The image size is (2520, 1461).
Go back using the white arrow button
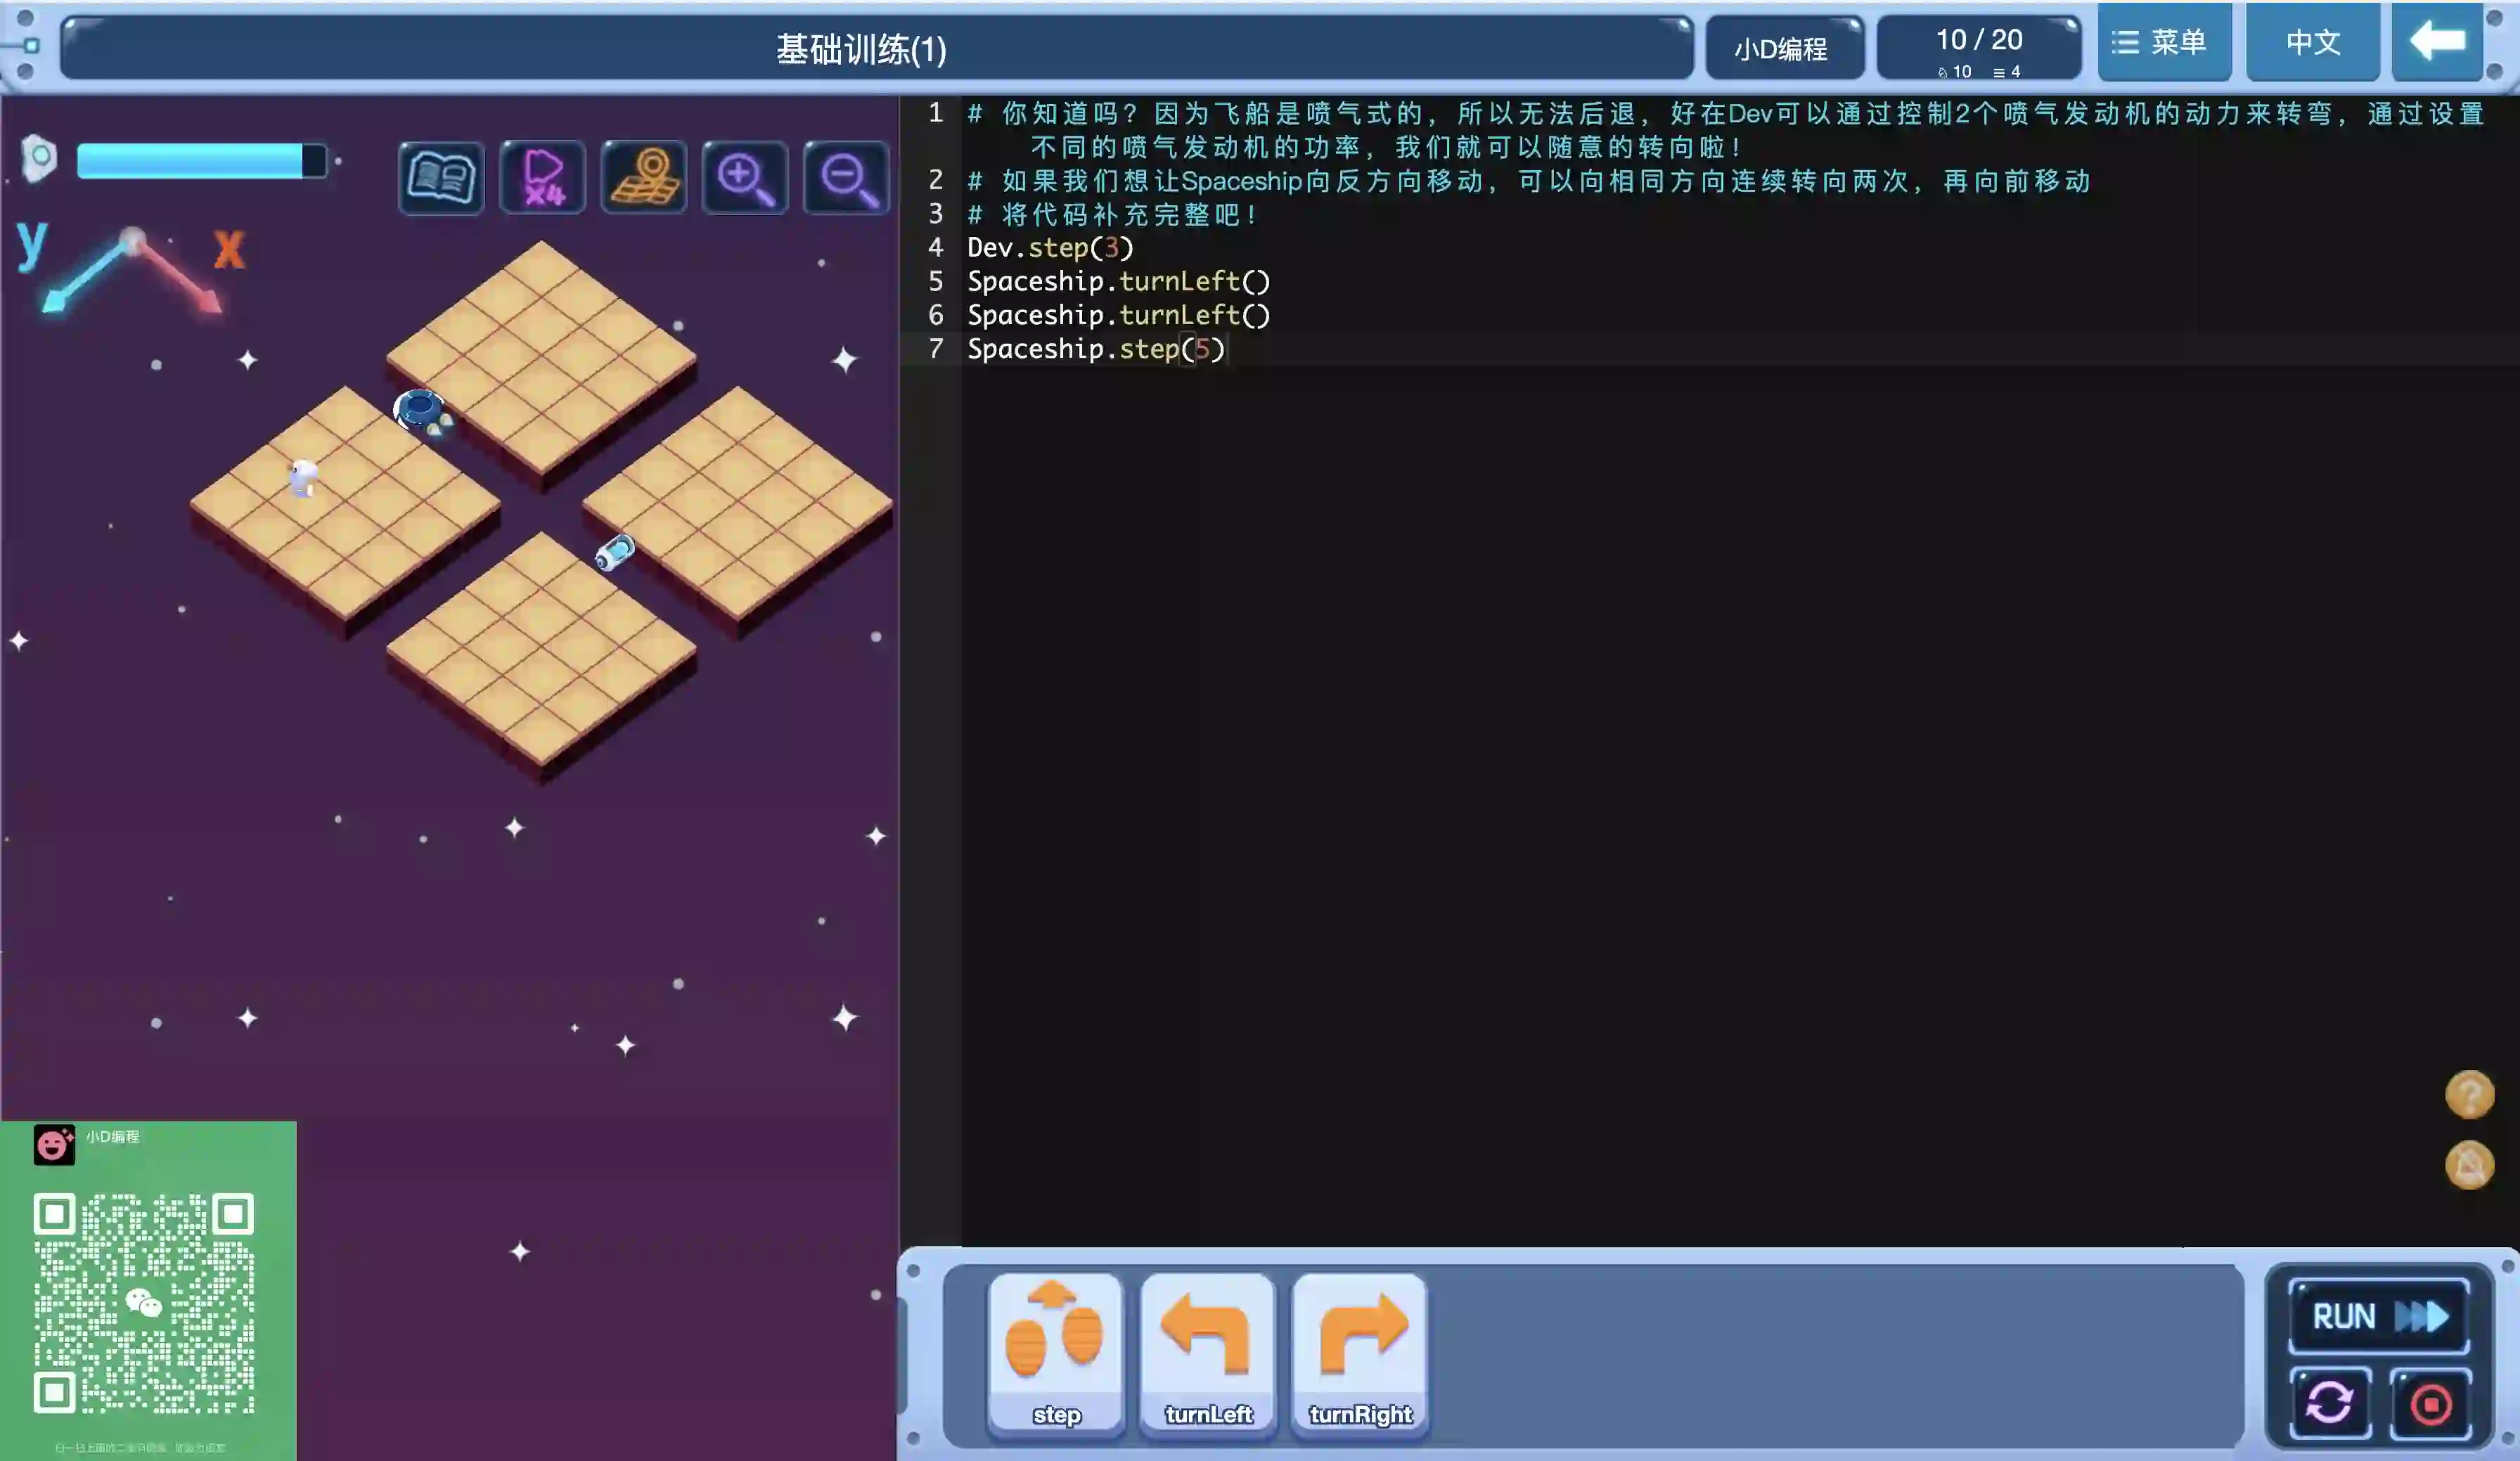2437,42
